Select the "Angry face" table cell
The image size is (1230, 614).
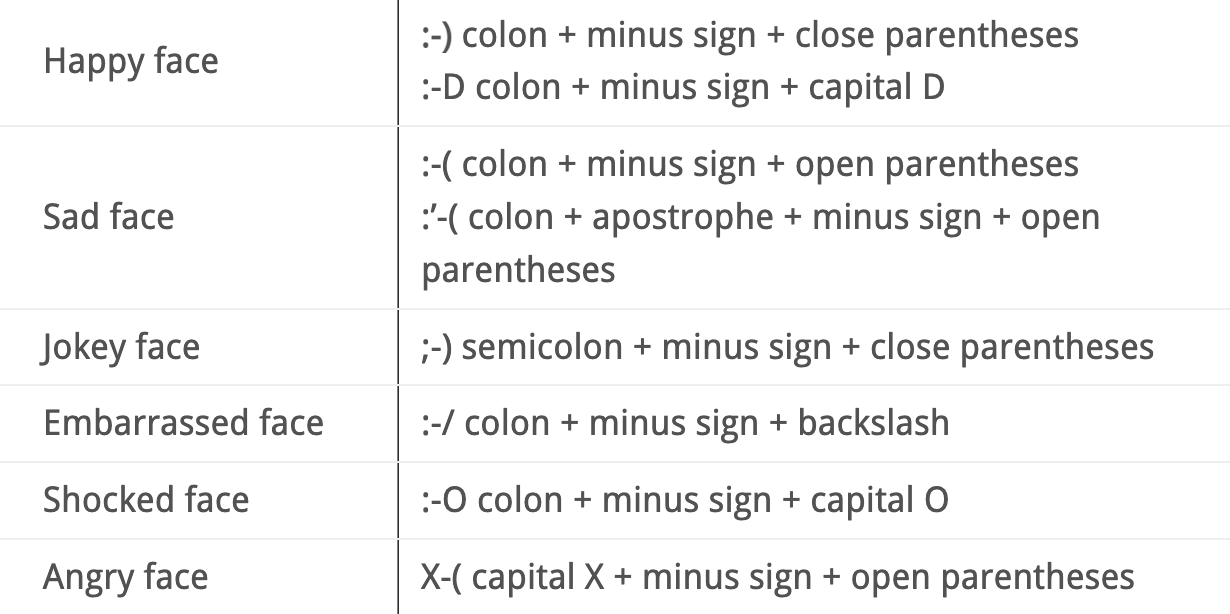125,577
